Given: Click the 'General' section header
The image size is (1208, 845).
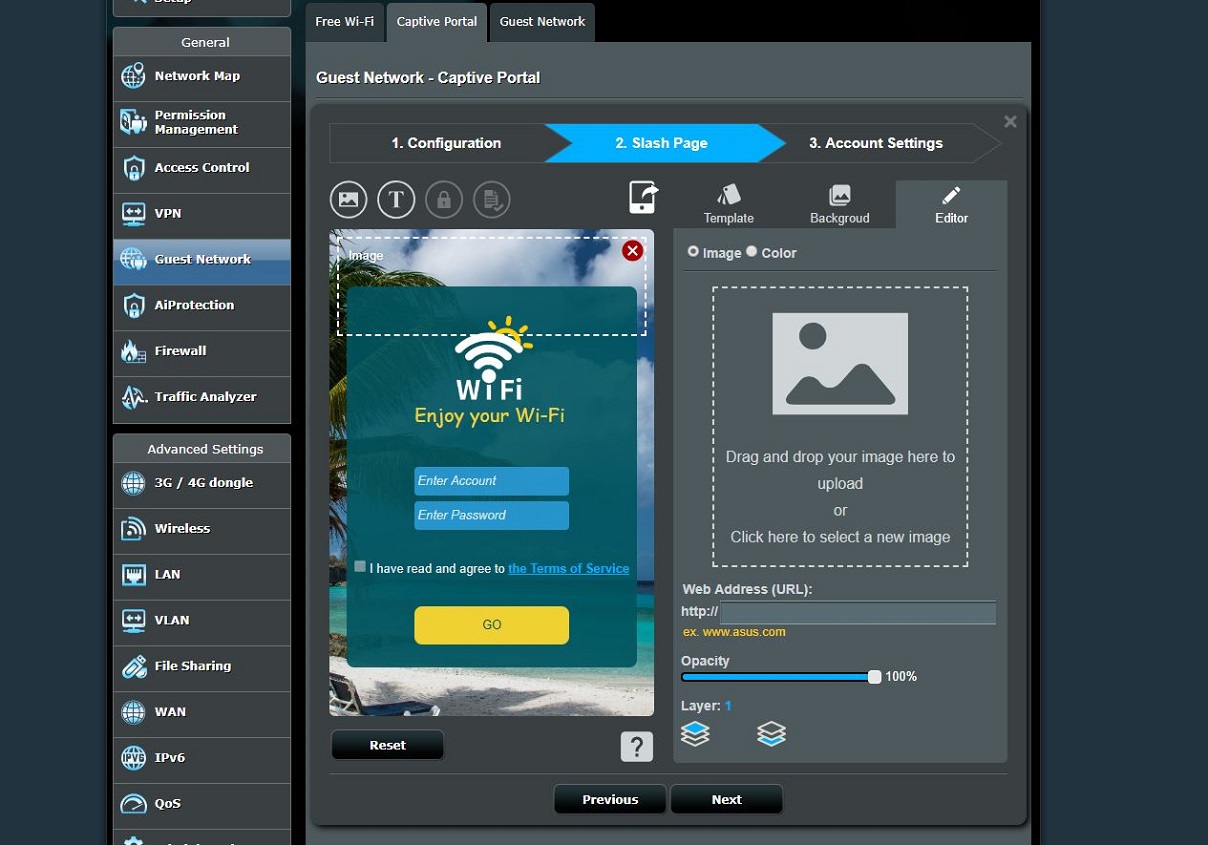Looking at the screenshot, I should point(202,42).
